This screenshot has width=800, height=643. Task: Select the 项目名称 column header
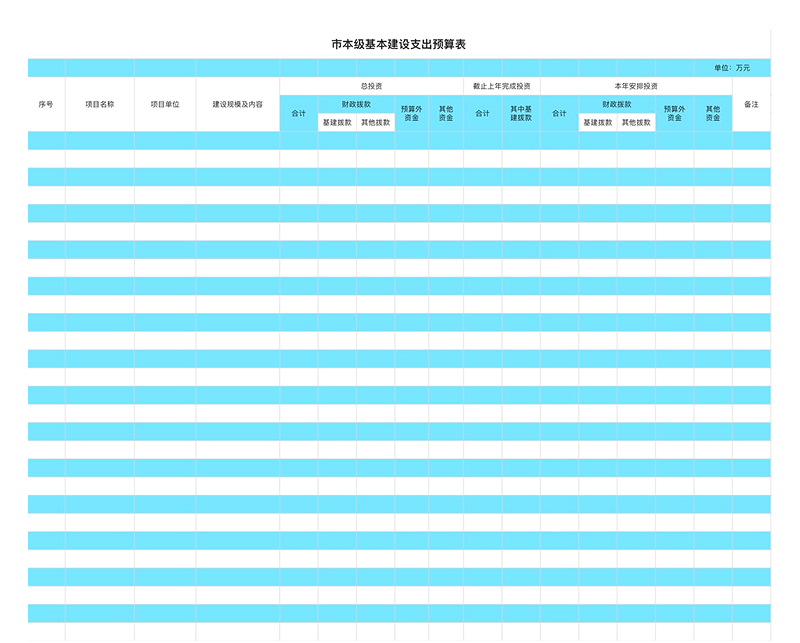pos(100,104)
